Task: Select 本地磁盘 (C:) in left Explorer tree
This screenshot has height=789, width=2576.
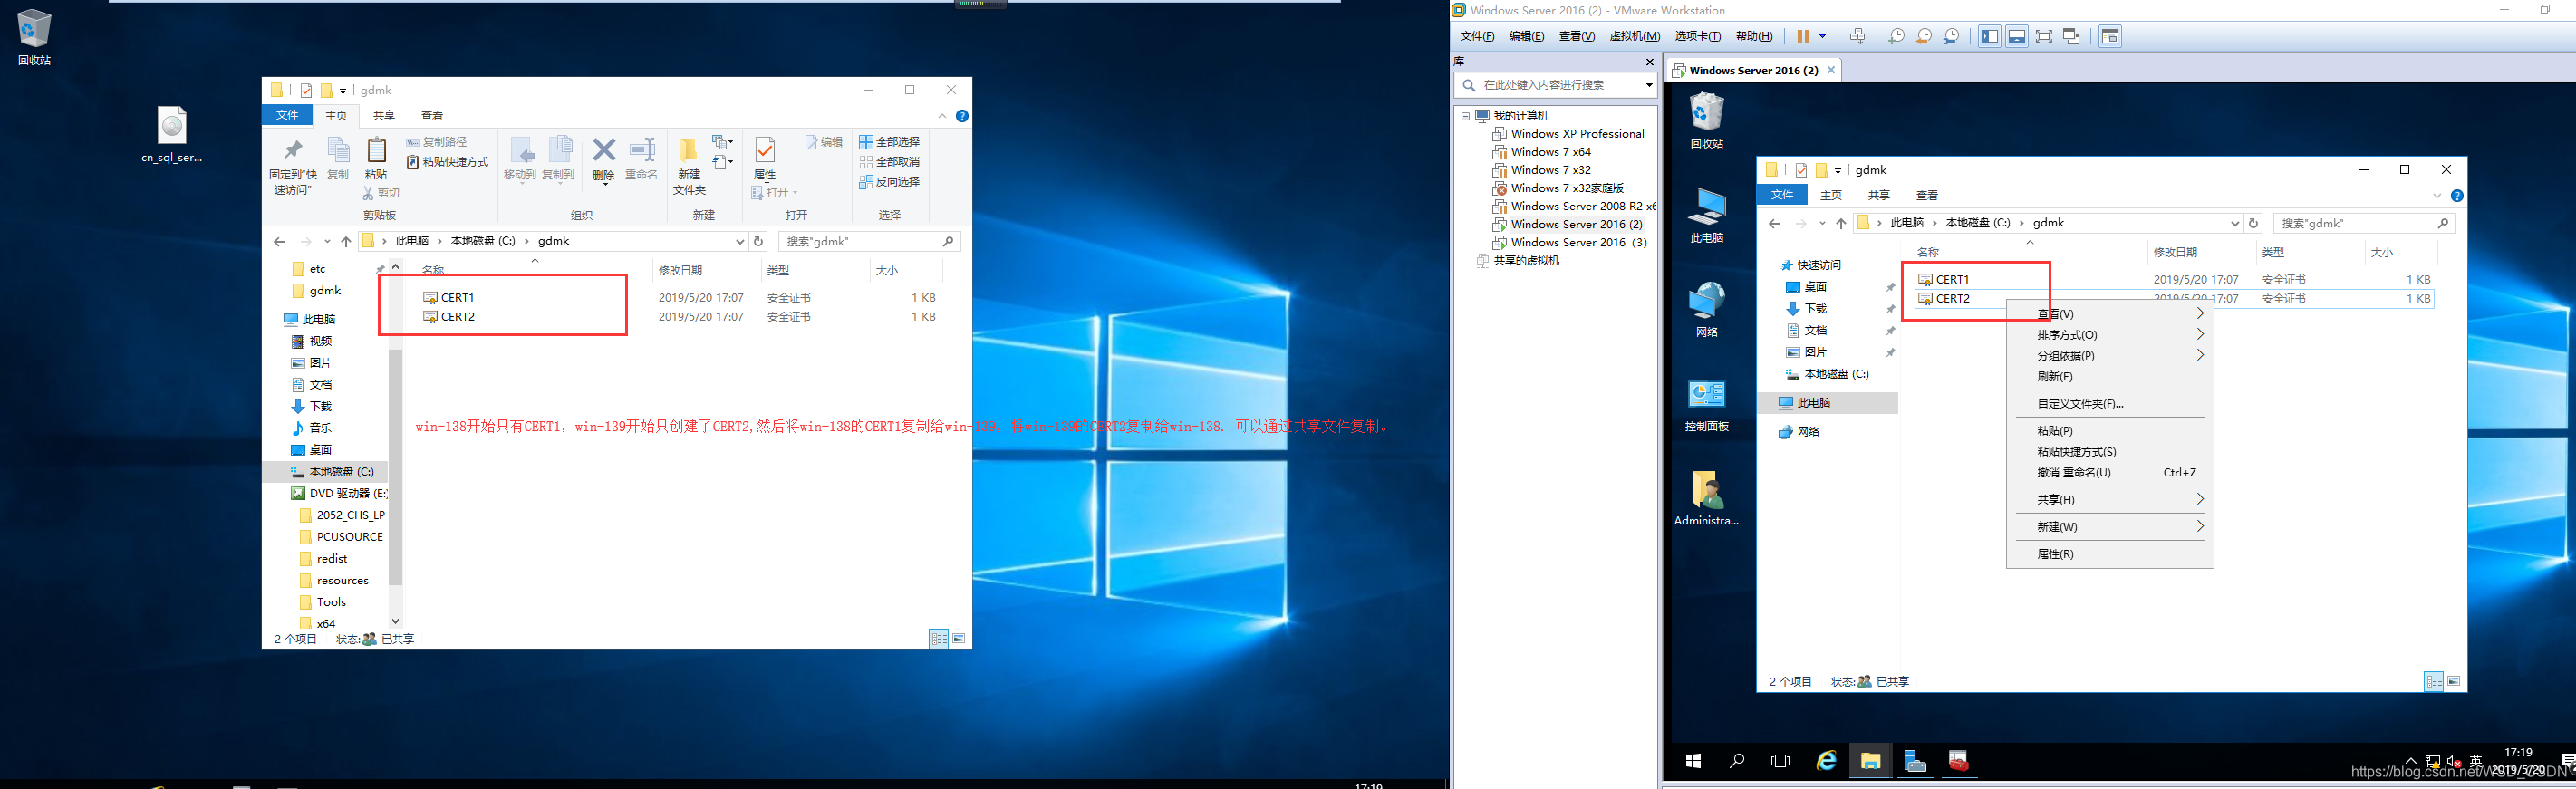Action: [332, 471]
